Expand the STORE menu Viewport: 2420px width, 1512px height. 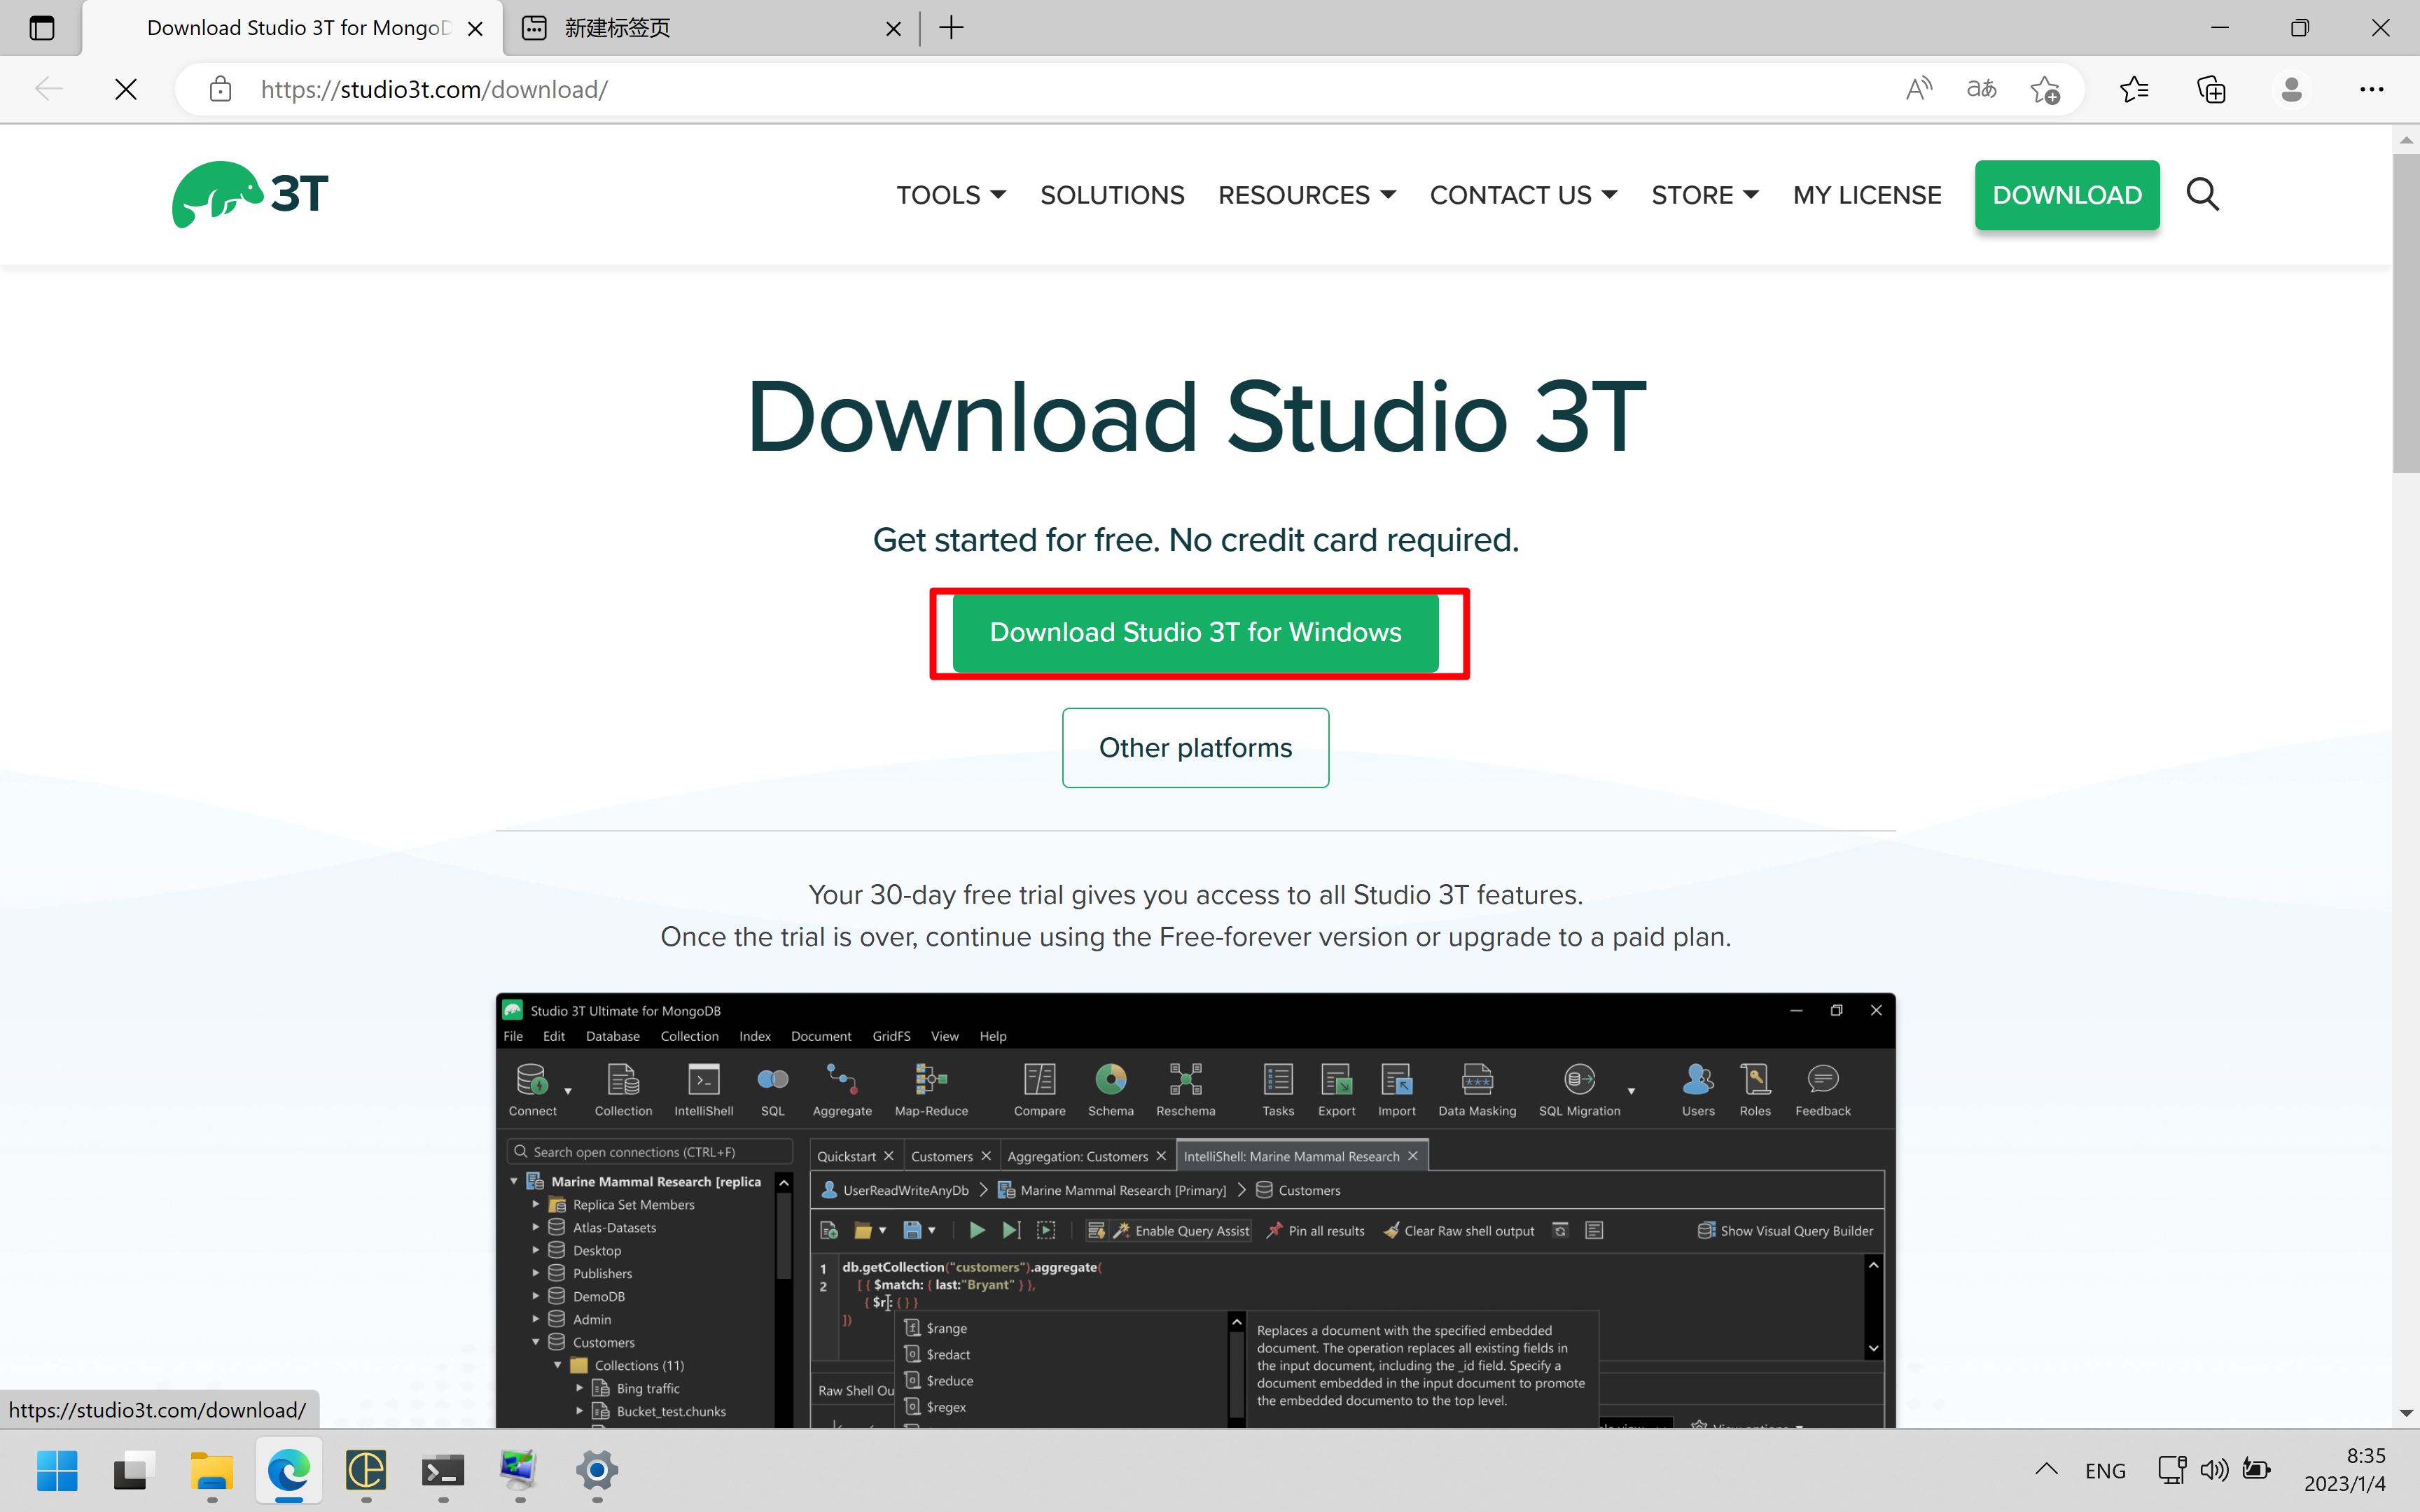click(1705, 195)
